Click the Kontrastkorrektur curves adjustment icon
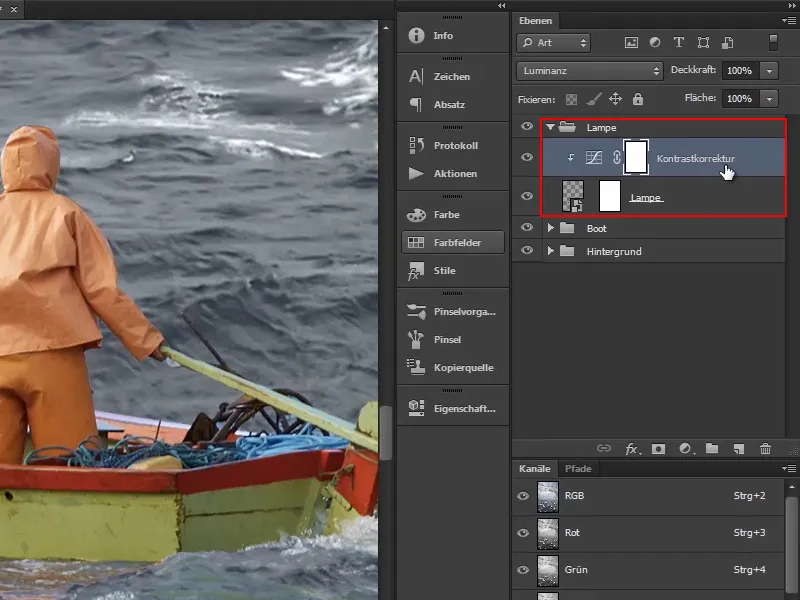 pos(594,158)
